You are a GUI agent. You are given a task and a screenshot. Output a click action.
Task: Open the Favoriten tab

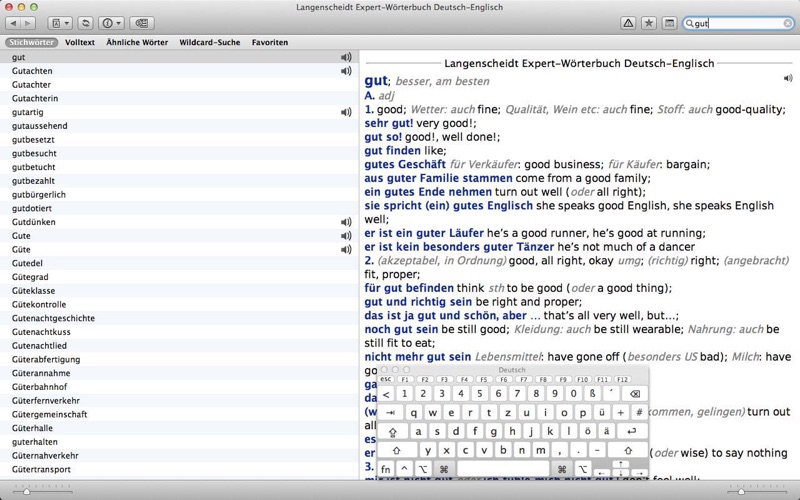270,42
